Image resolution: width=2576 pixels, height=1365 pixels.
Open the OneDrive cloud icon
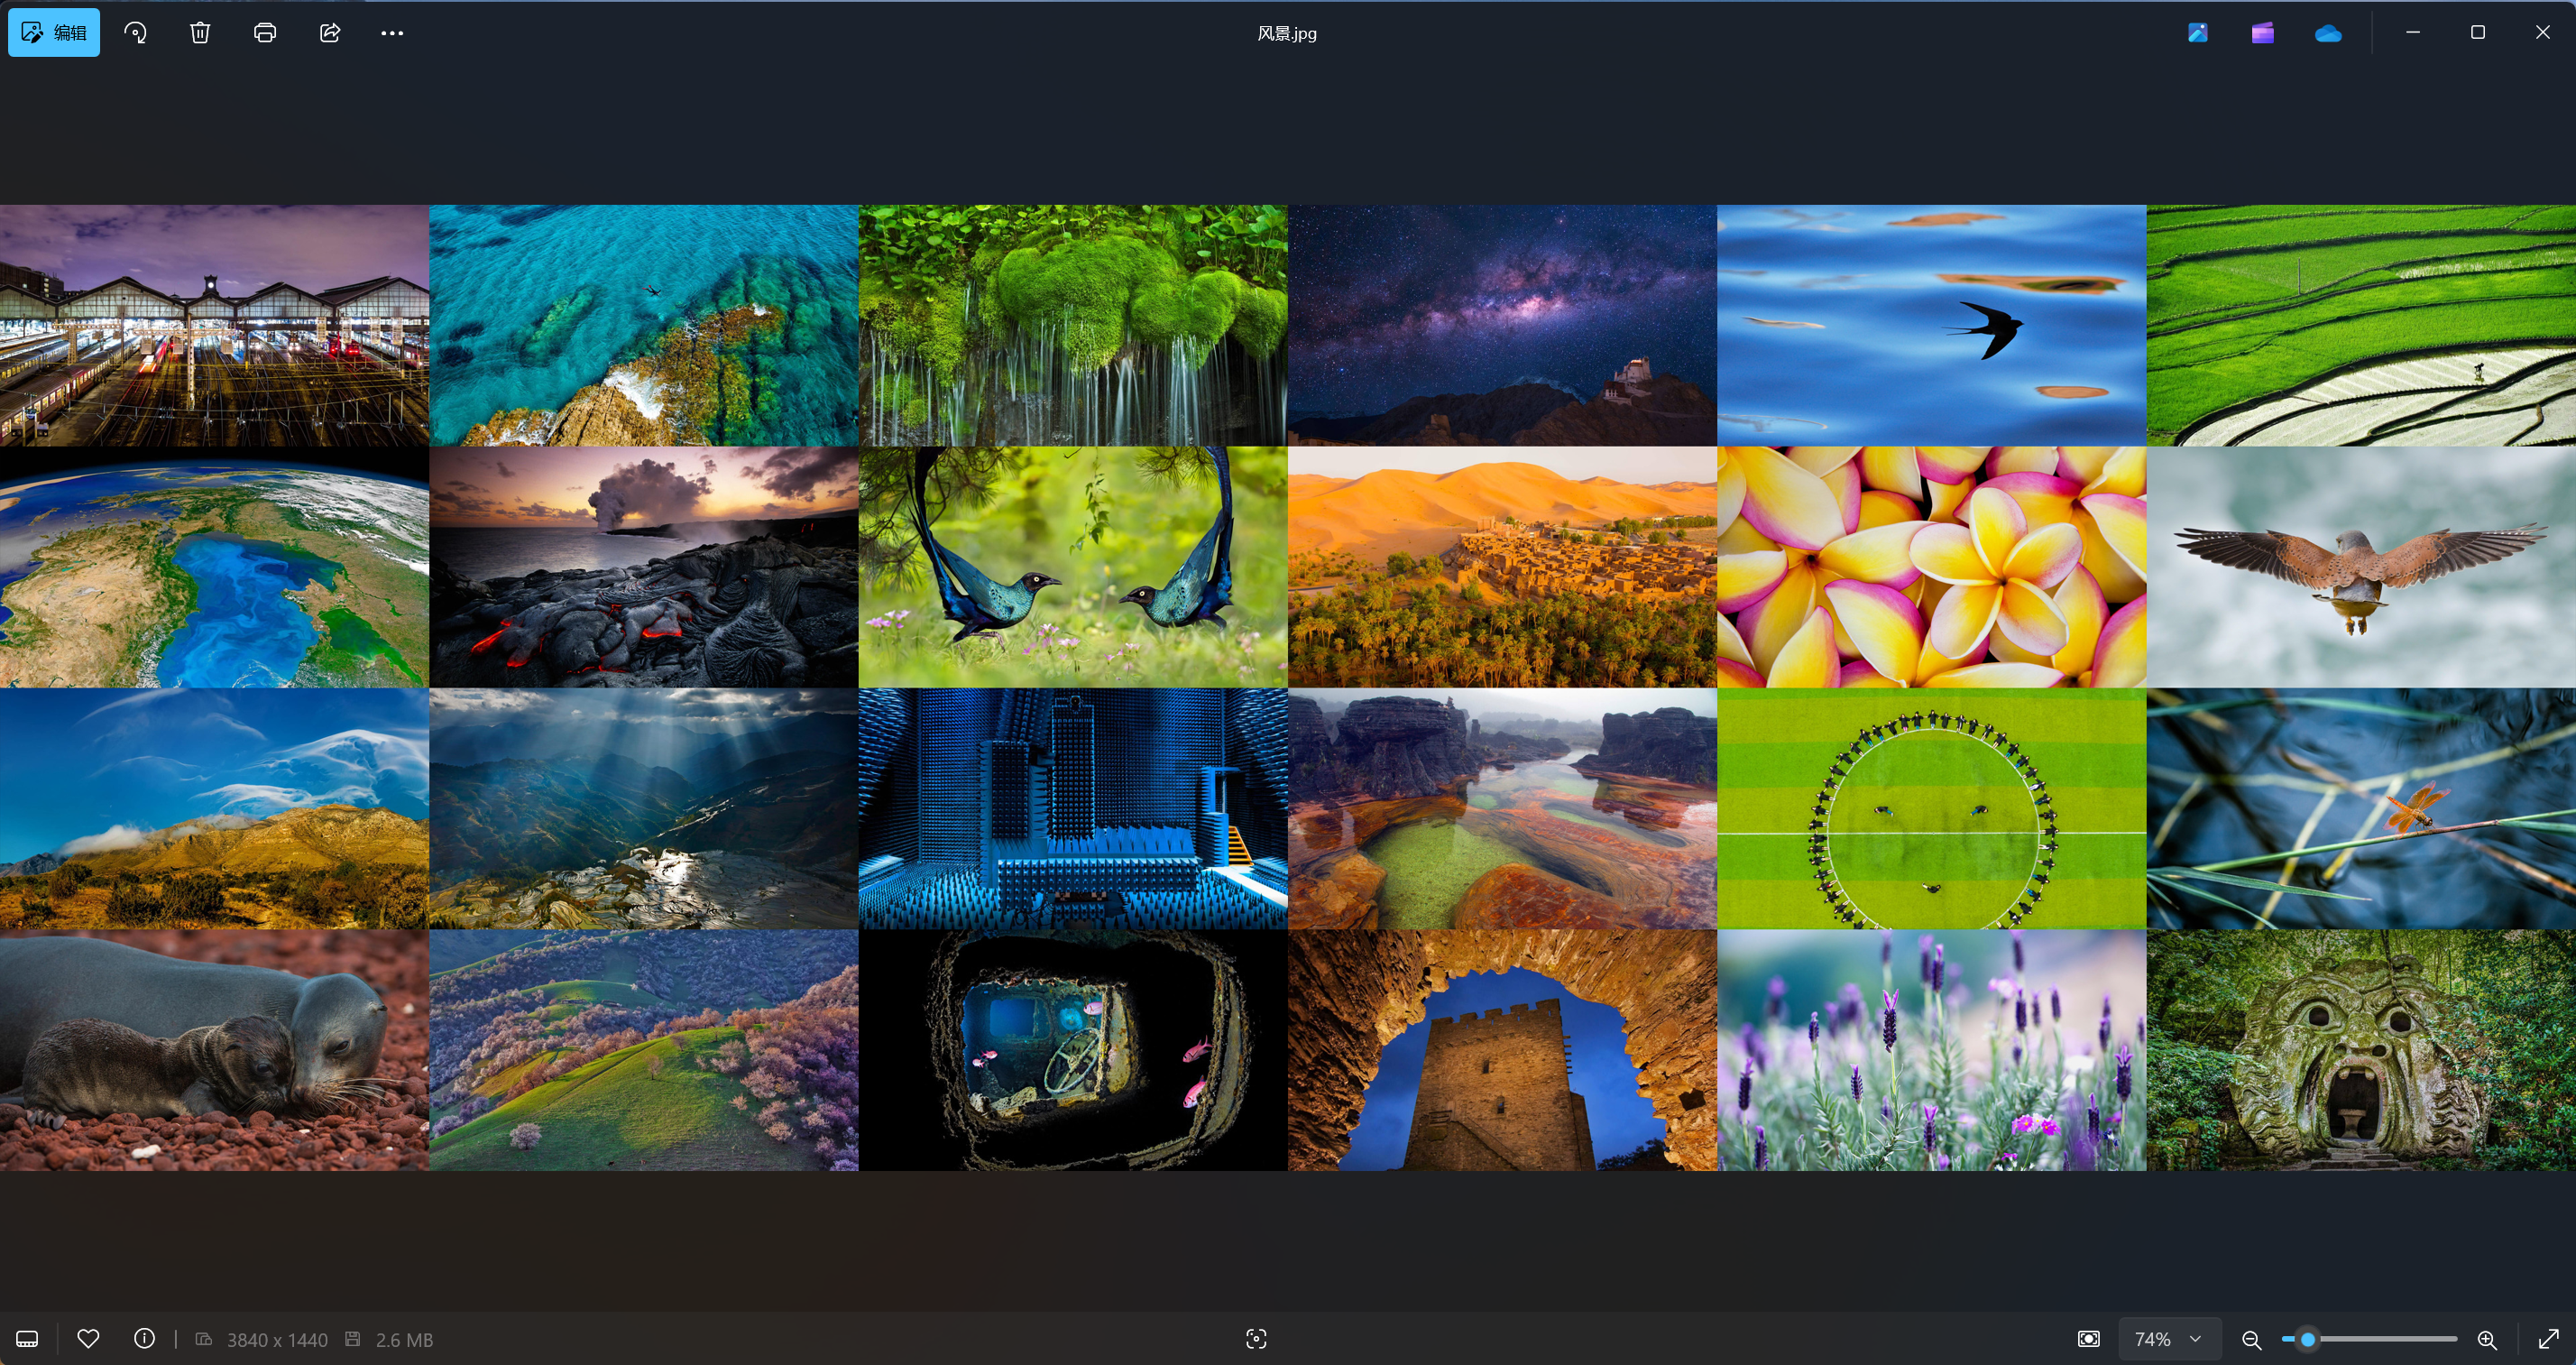click(x=2327, y=33)
